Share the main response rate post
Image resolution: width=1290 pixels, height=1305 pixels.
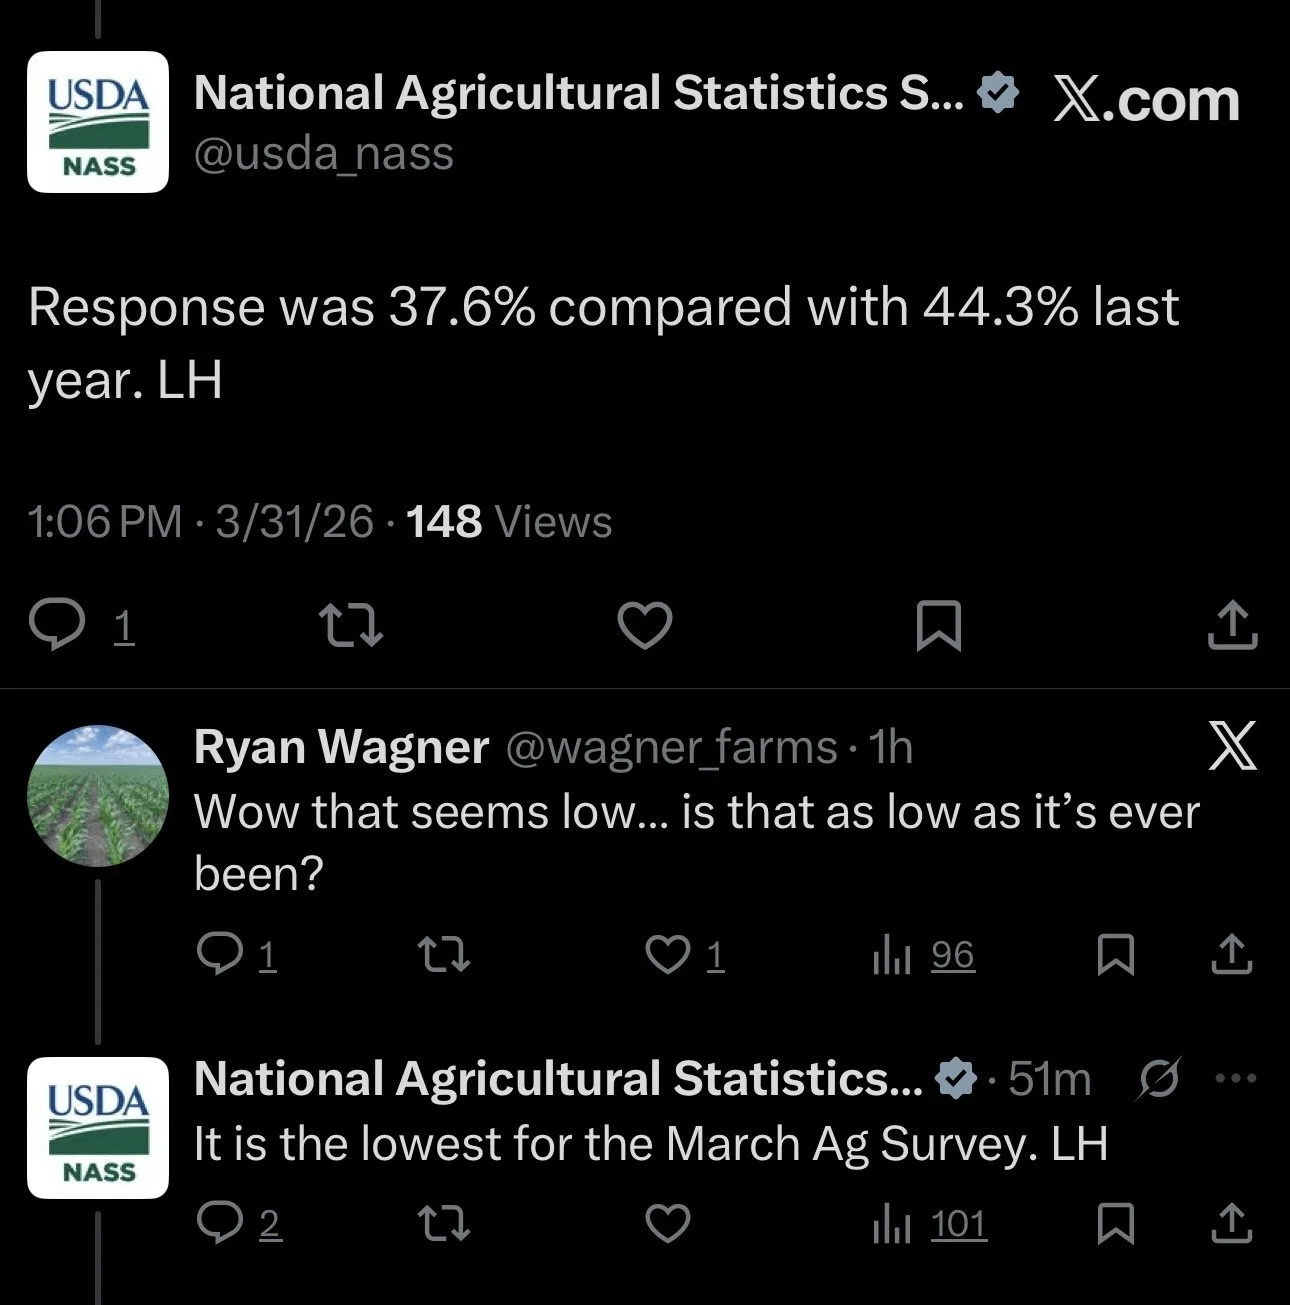(x=1232, y=626)
